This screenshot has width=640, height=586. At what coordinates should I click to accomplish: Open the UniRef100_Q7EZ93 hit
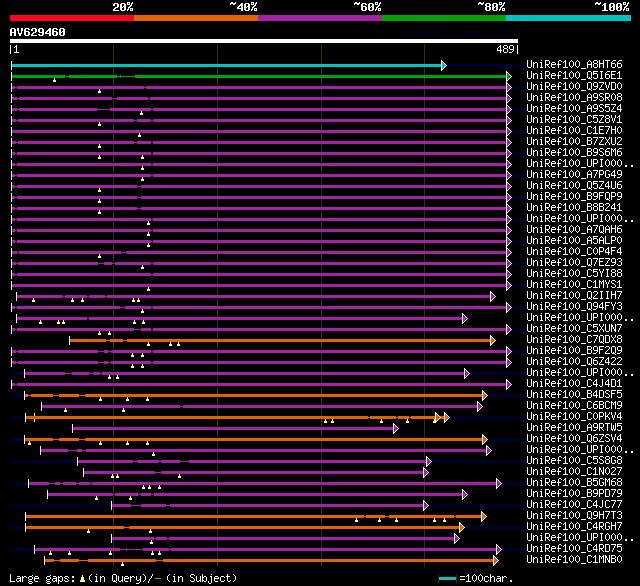pos(574,263)
